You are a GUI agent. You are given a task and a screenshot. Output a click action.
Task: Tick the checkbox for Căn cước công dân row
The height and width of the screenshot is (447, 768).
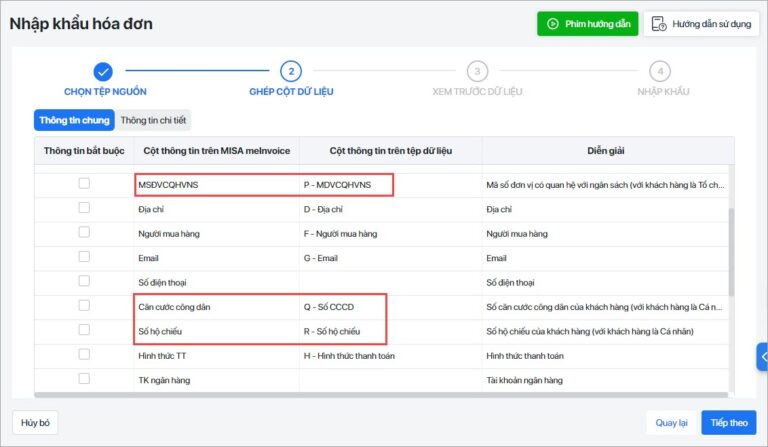[84, 306]
